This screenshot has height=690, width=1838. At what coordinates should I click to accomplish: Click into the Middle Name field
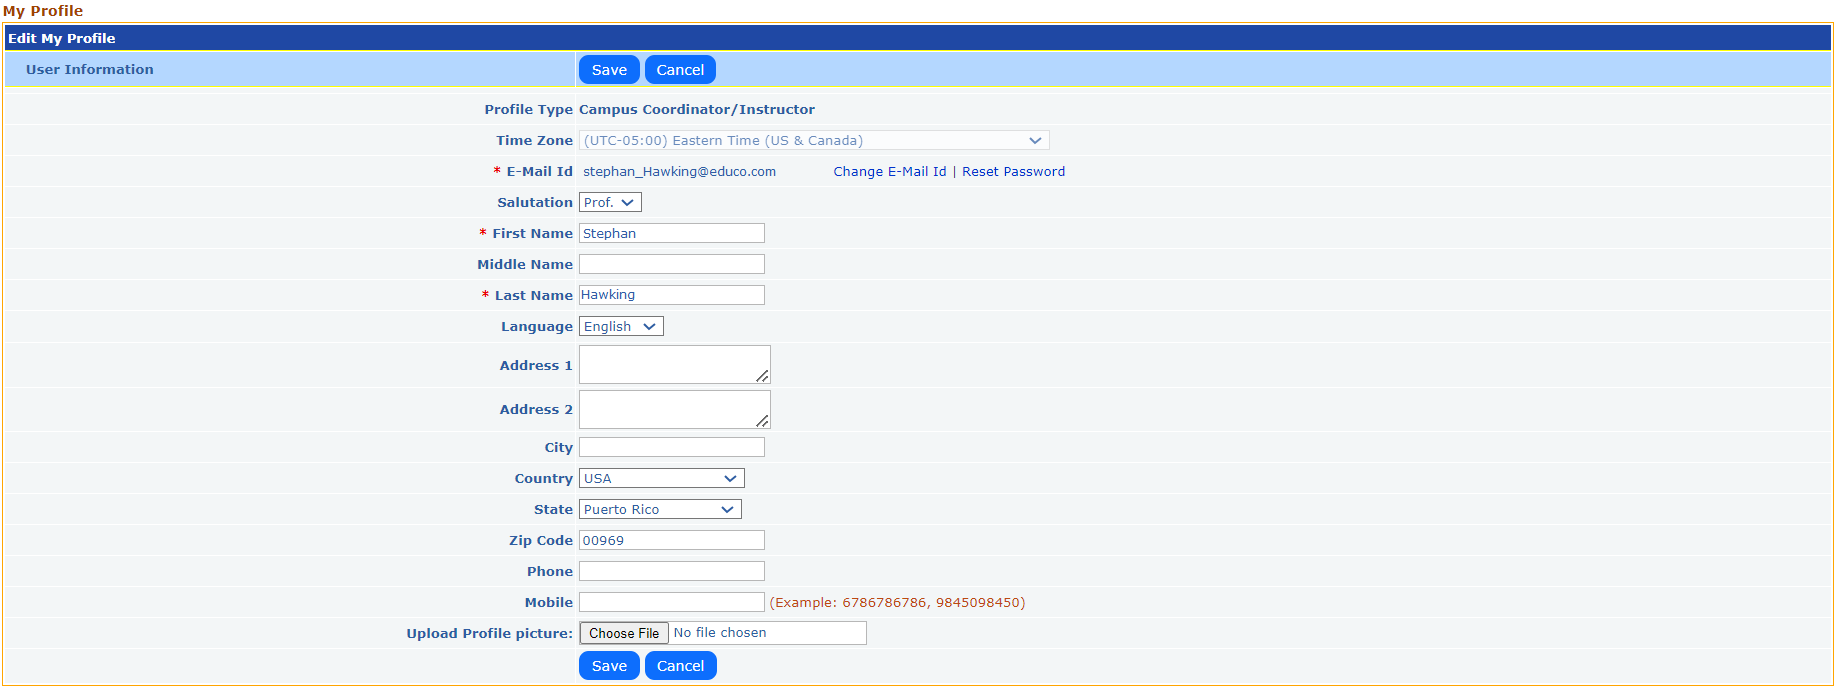click(x=671, y=265)
